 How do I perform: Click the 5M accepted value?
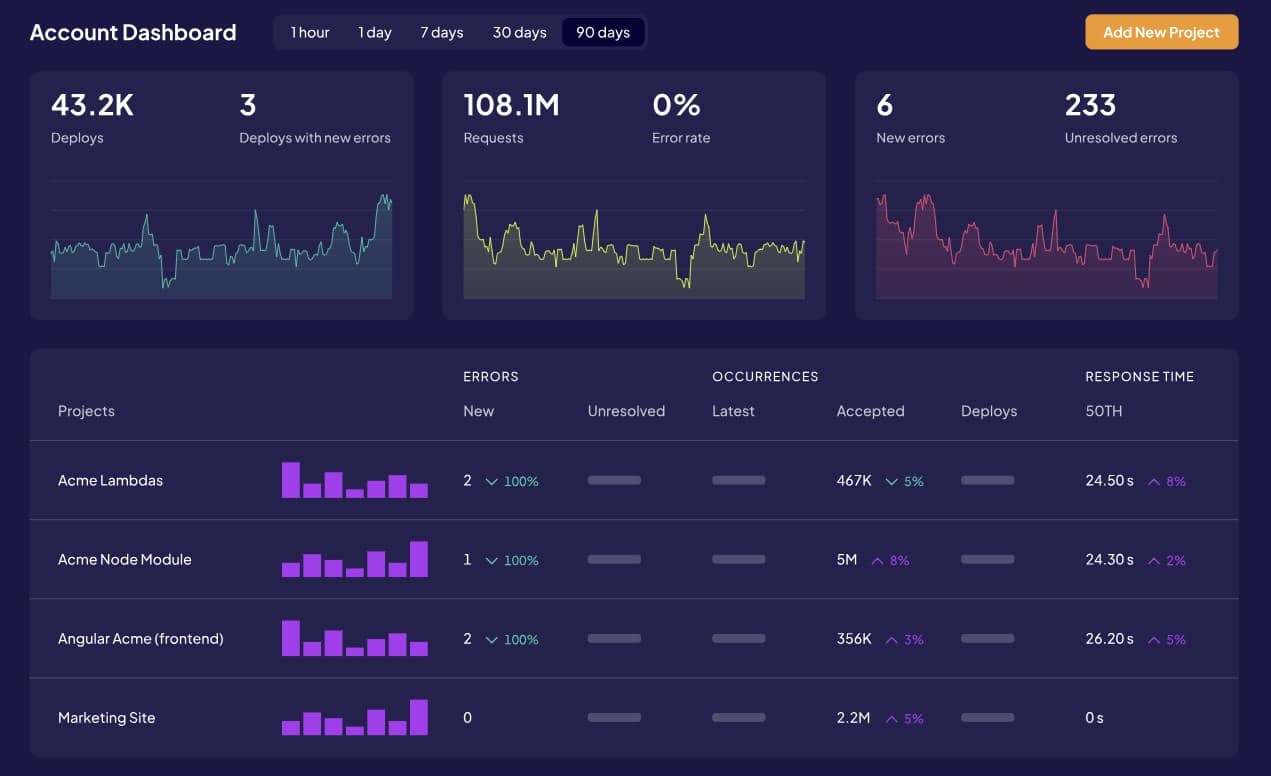(847, 559)
